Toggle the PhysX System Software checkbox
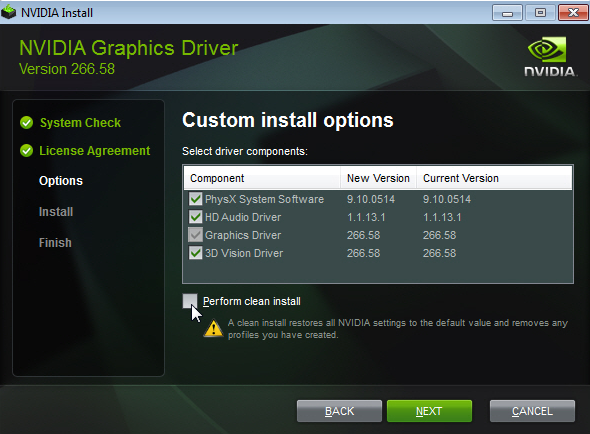 (195, 199)
